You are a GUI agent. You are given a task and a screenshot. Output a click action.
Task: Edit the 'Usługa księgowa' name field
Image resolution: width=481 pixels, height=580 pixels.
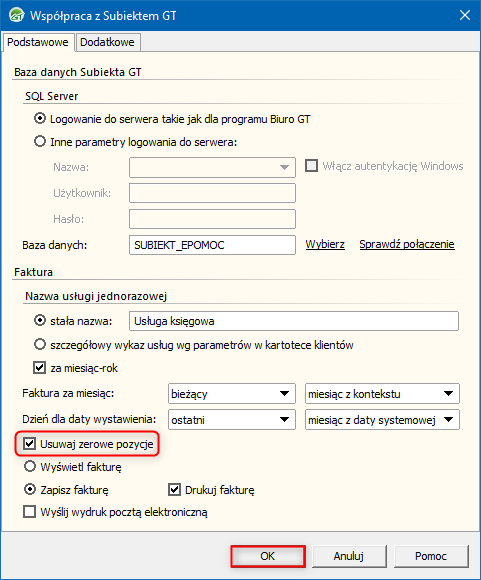[x=294, y=321]
